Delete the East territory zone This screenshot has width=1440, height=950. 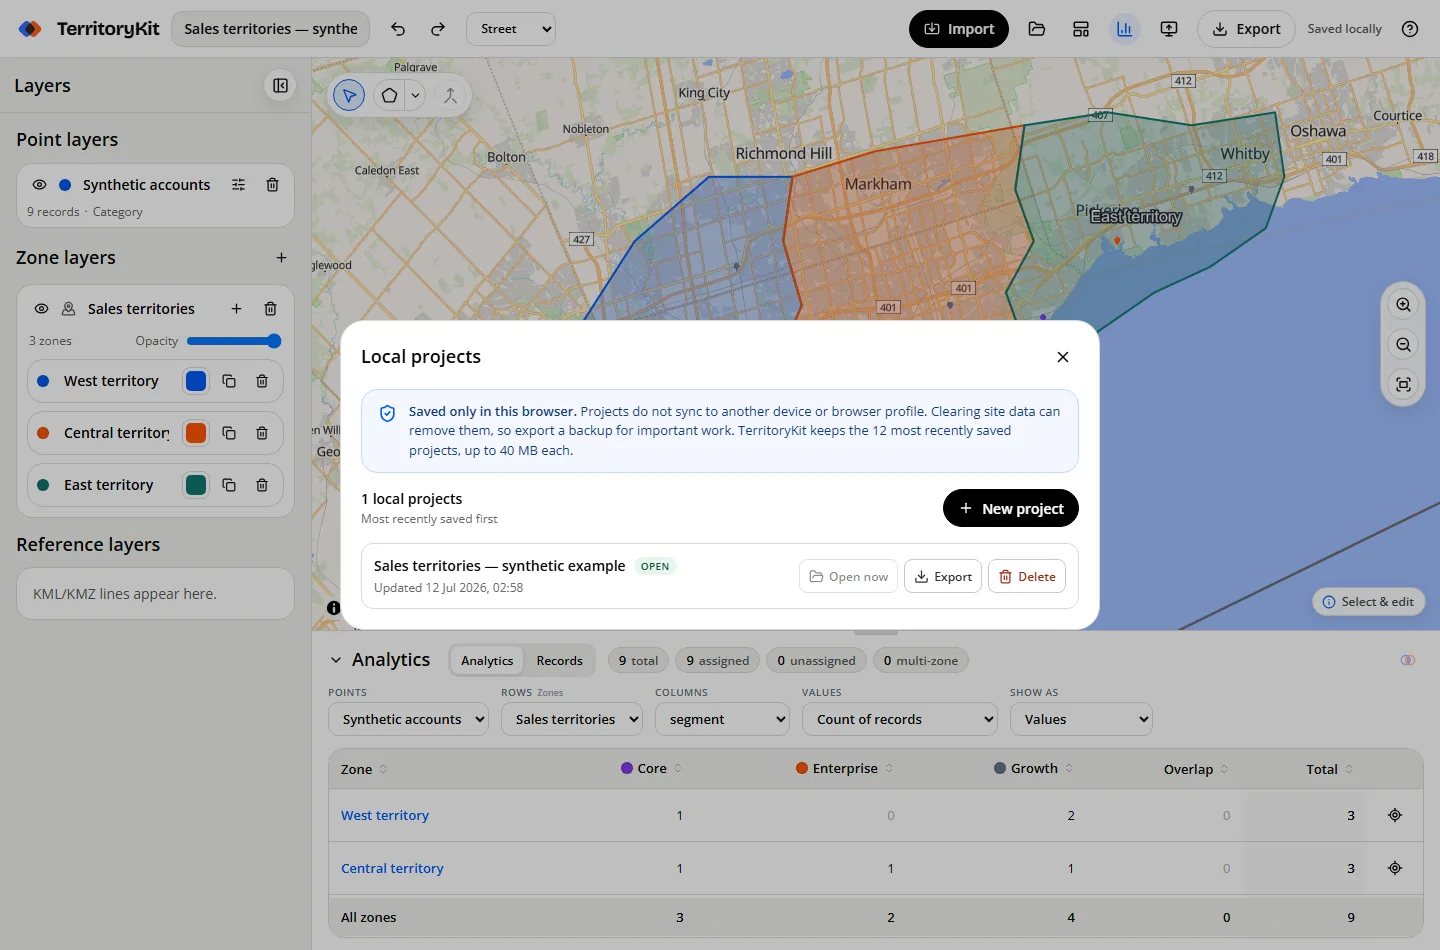coord(262,485)
